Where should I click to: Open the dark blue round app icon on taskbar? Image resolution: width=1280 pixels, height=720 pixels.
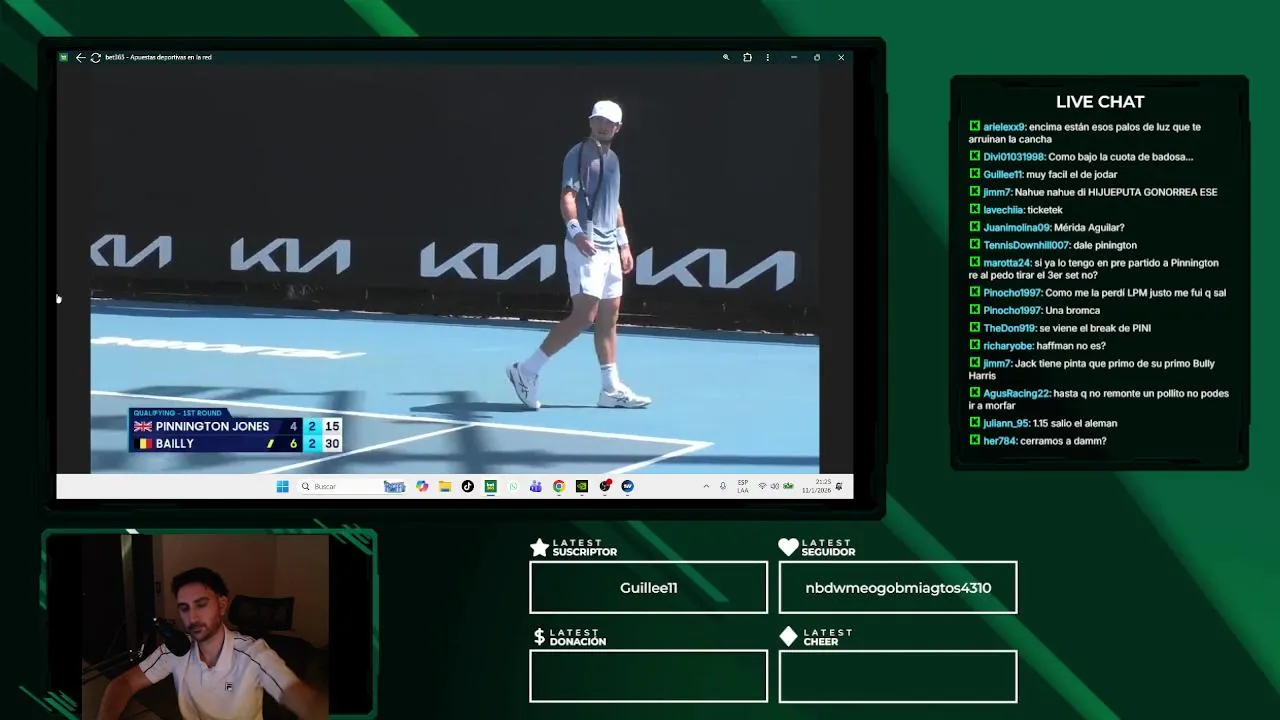coord(627,486)
